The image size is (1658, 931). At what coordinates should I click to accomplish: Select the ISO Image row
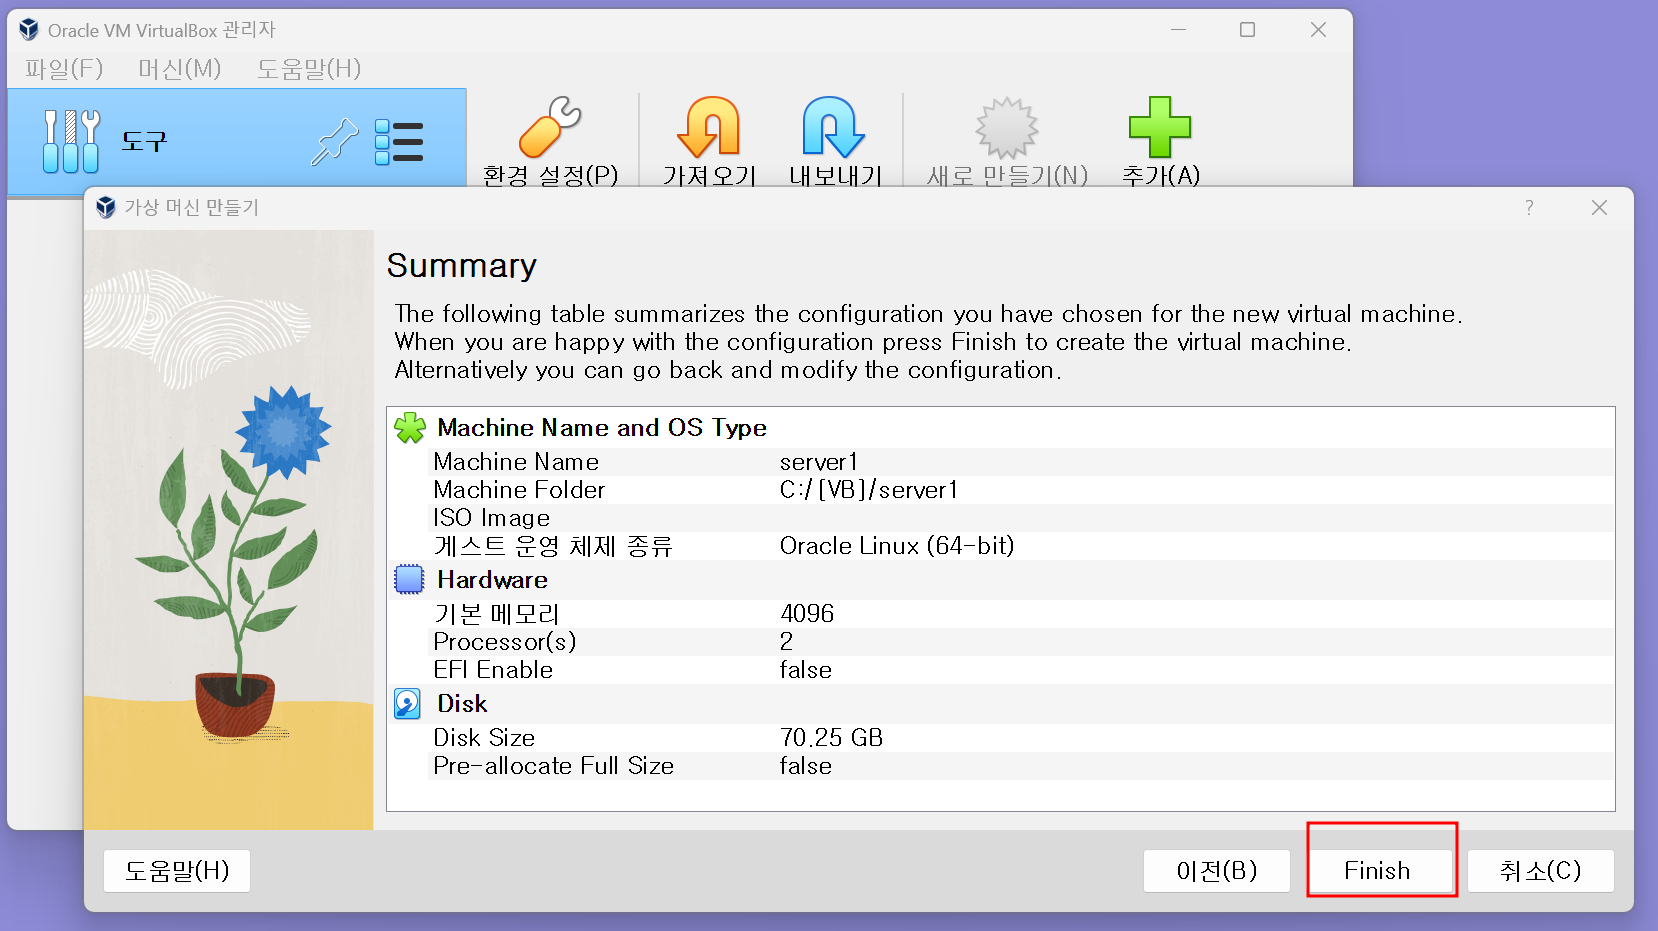[1021, 518]
